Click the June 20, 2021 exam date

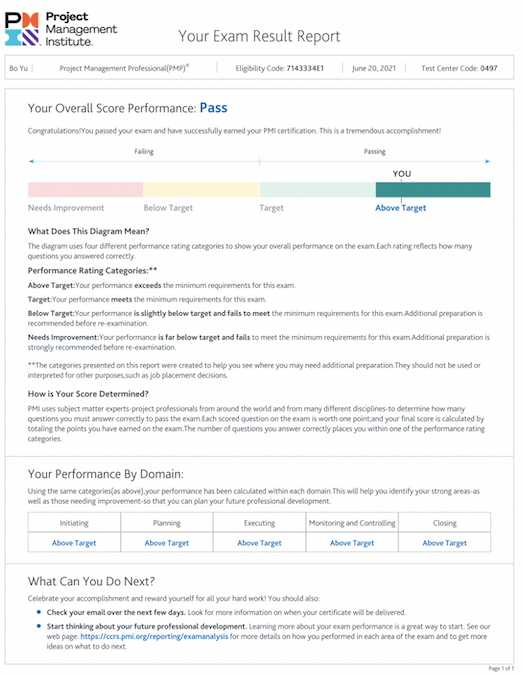click(x=374, y=68)
